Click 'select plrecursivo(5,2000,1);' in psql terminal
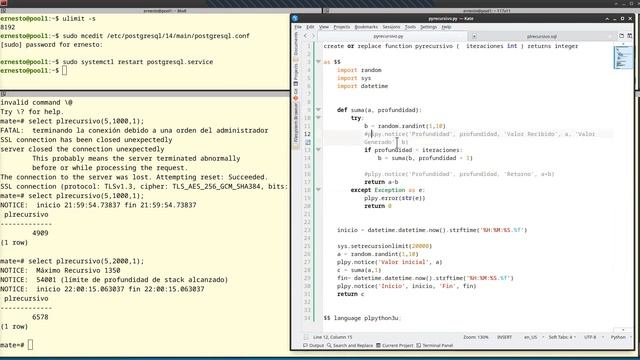 coord(86,261)
